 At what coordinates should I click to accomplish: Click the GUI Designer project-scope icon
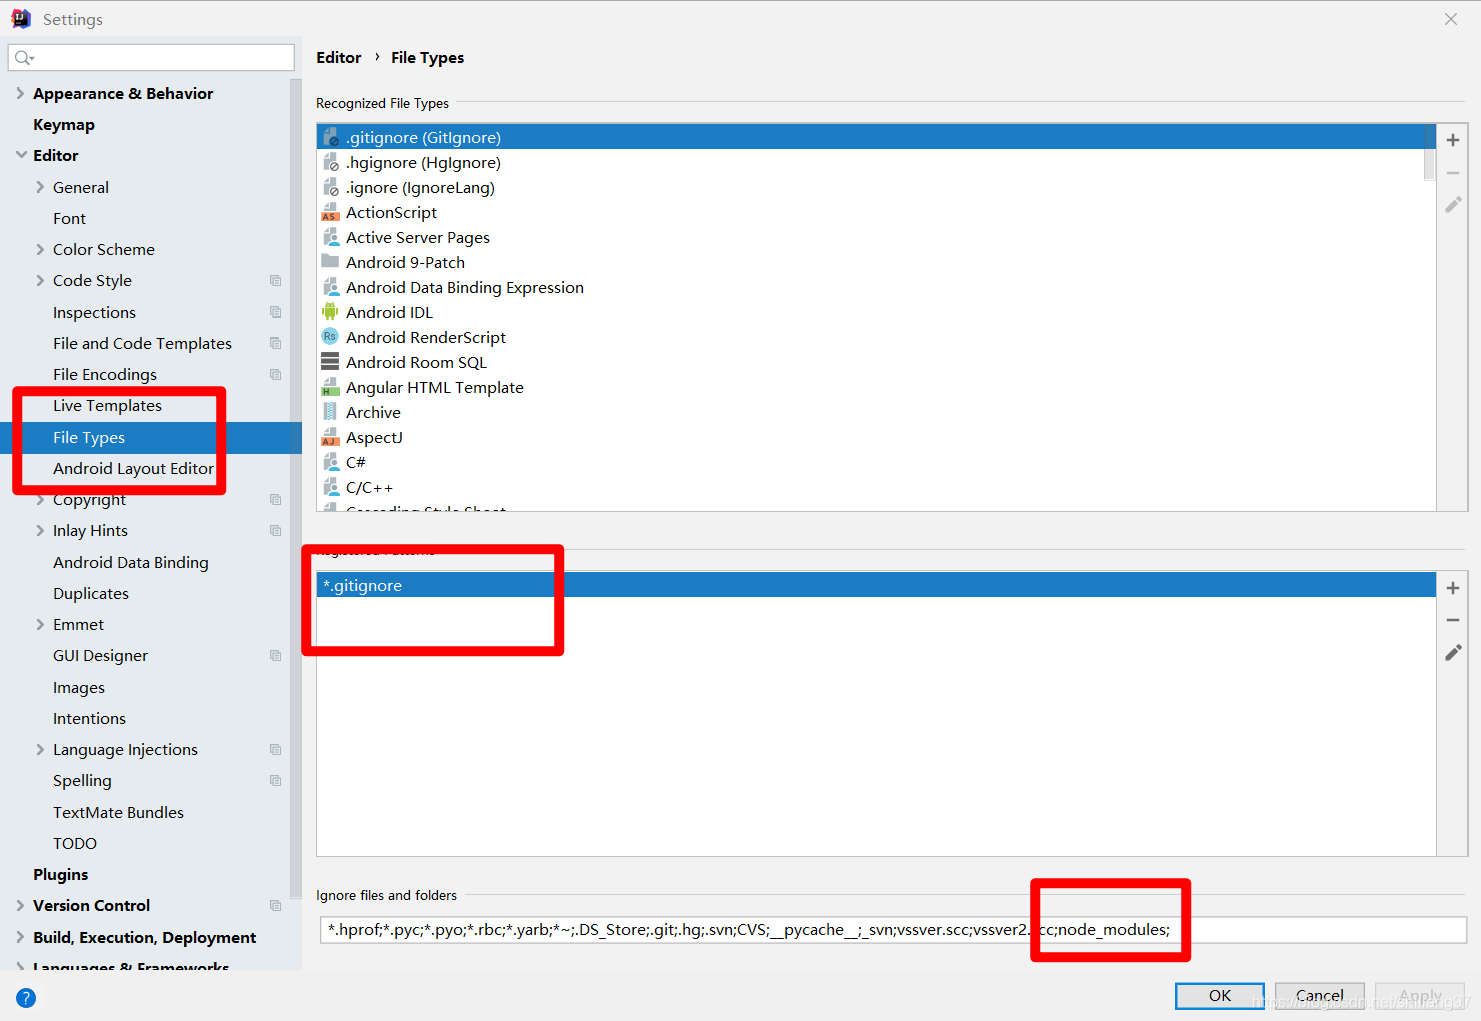tap(275, 655)
